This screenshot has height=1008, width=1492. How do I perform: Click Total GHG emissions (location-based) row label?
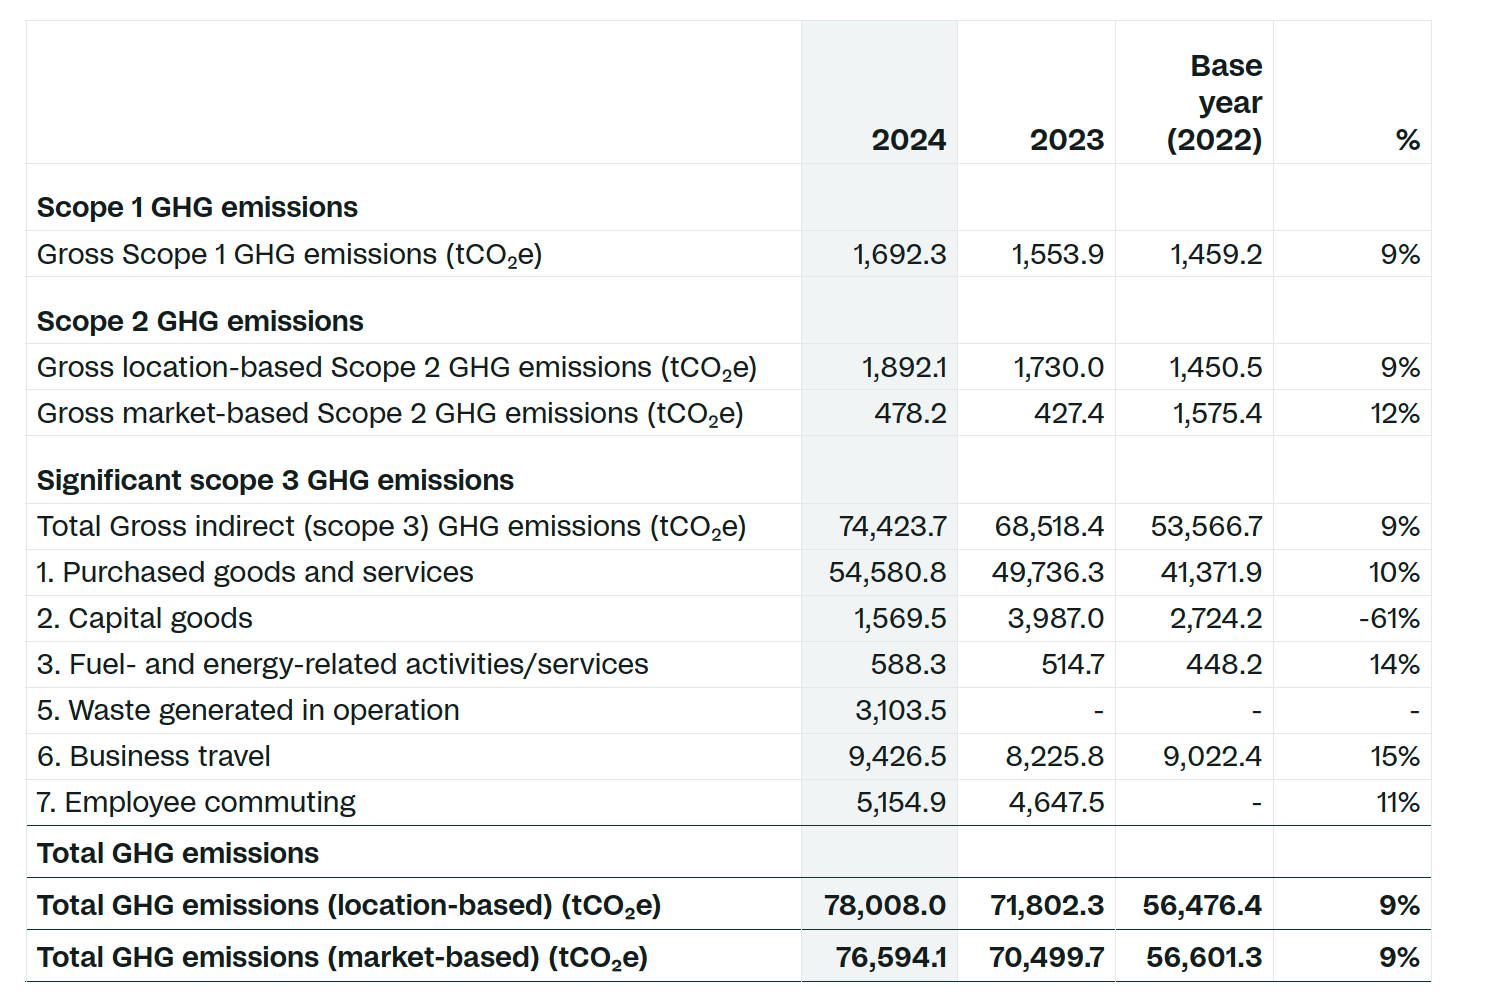tap(348, 905)
